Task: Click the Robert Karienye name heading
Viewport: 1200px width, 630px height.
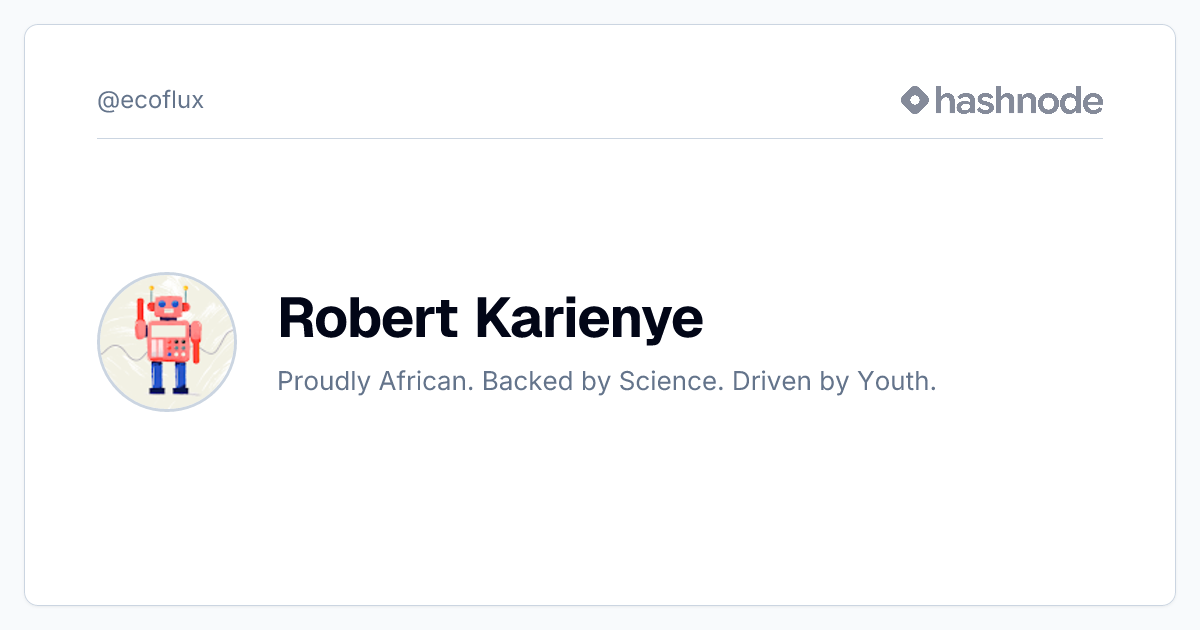Action: tap(490, 318)
